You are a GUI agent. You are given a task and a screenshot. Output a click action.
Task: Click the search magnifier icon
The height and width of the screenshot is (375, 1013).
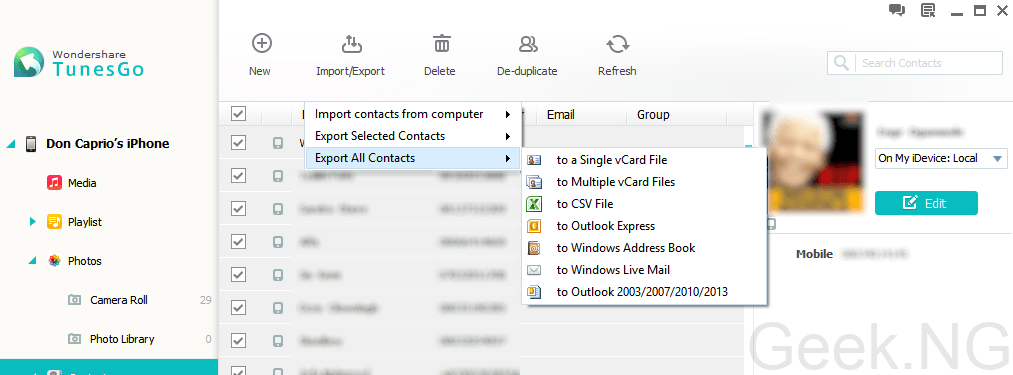click(841, 63)
